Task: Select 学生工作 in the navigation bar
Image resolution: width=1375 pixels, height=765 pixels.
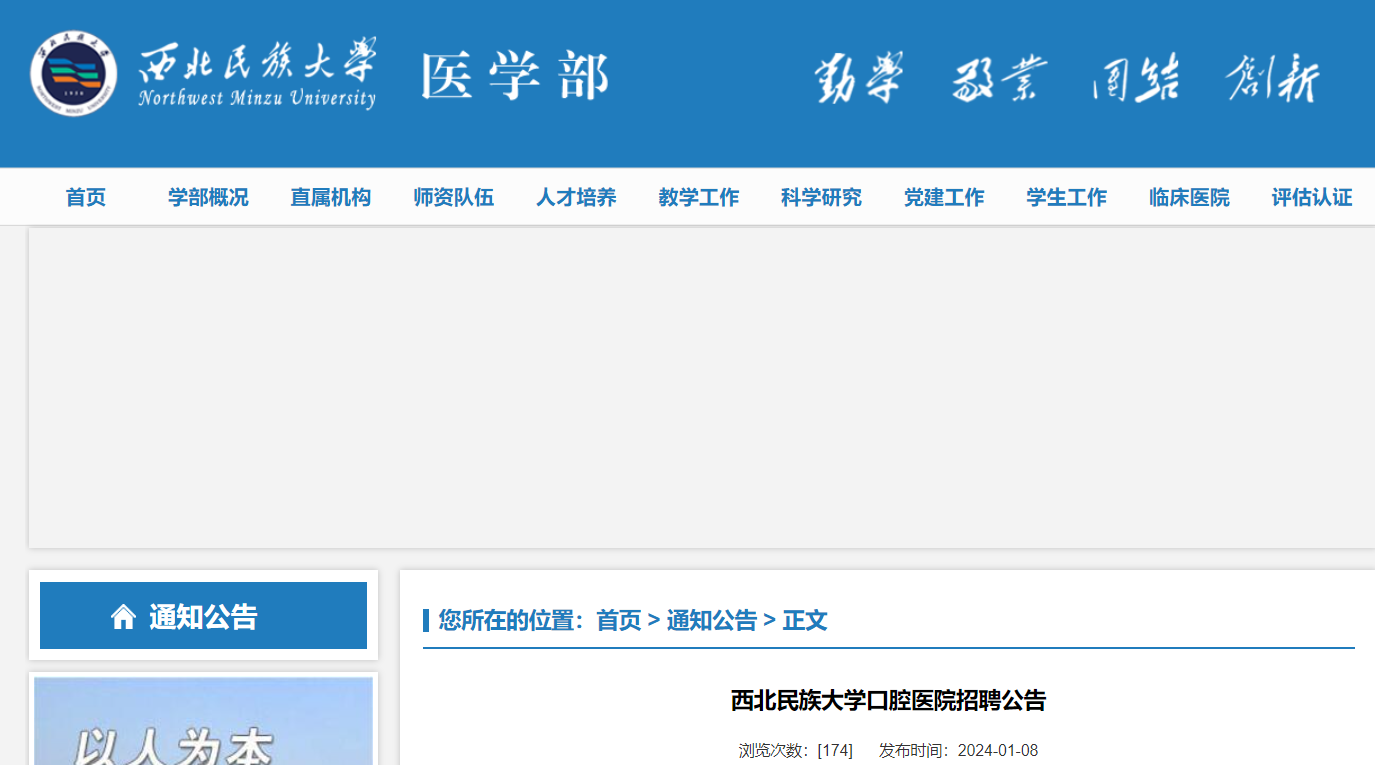Action: pos(1067,197)
